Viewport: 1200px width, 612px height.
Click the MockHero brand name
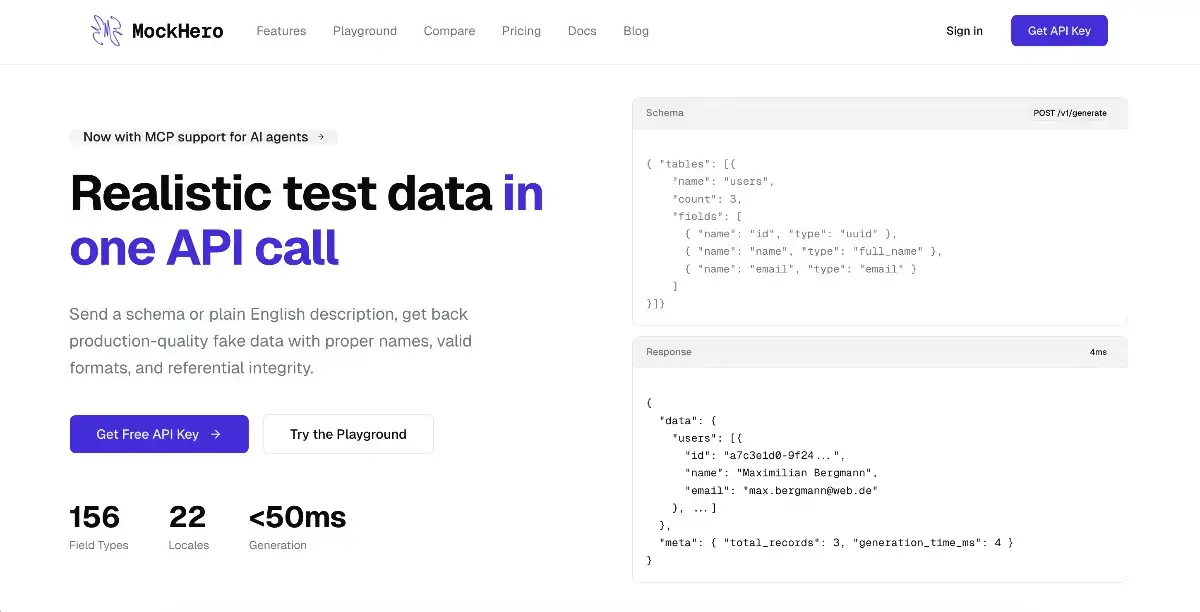point(178,31)
